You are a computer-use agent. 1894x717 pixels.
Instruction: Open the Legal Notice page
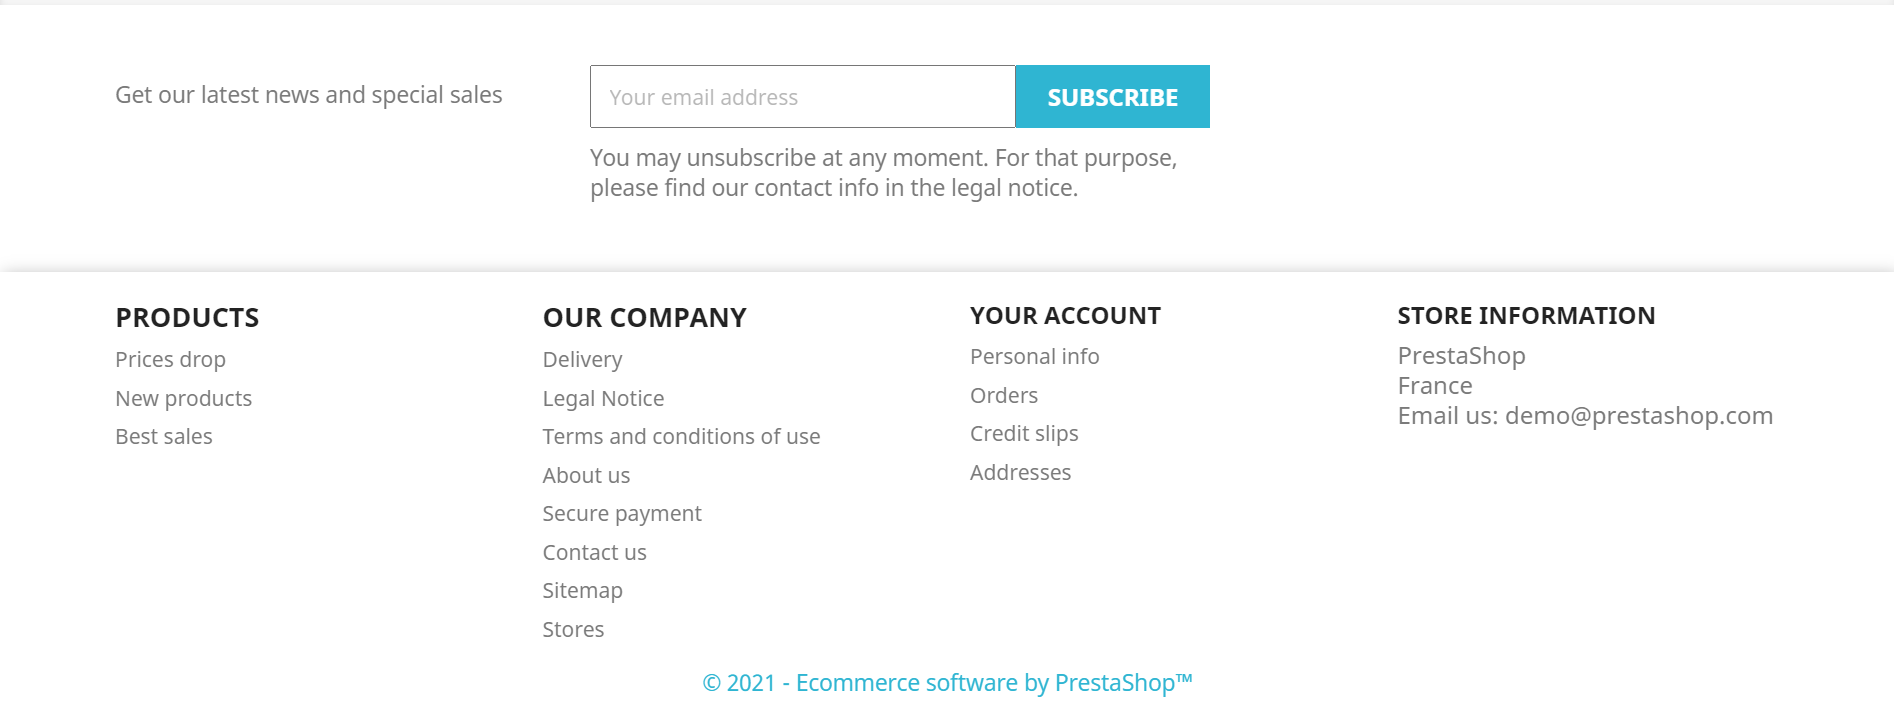603,399
